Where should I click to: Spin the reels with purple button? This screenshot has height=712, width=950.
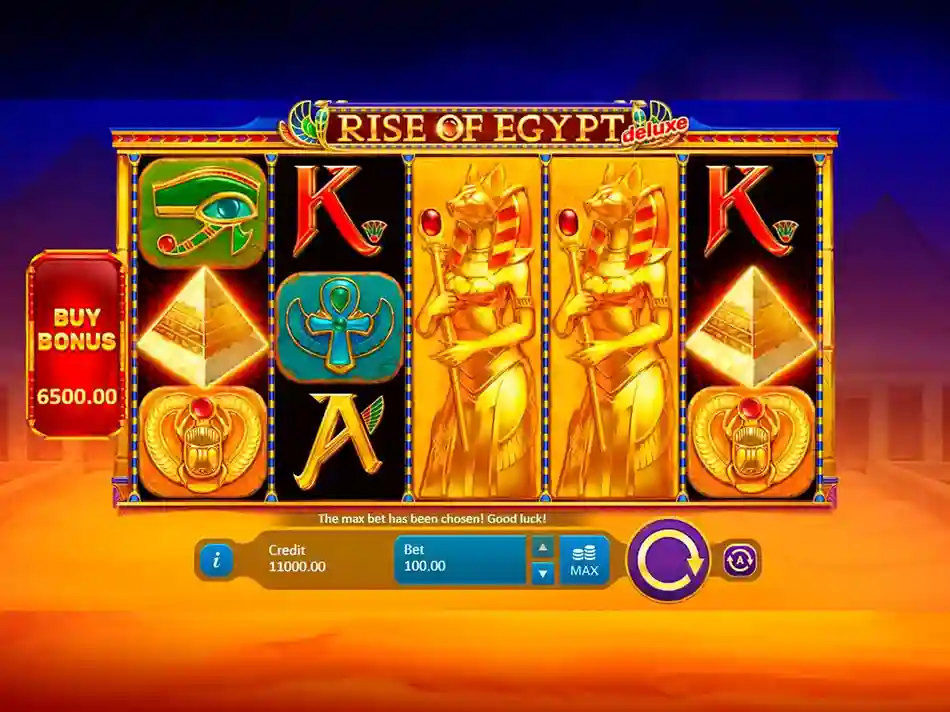tap(669, 559)
